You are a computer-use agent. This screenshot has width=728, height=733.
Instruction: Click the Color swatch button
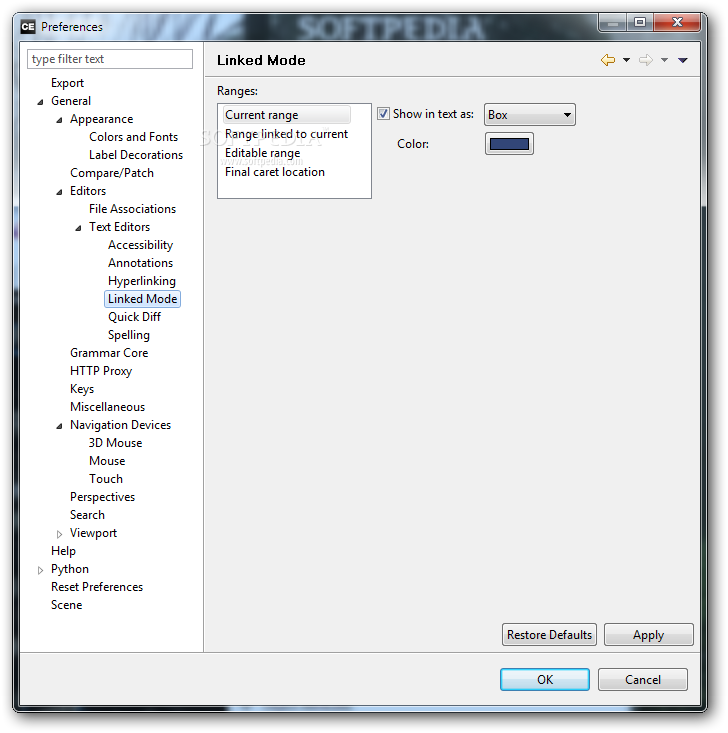tap(509, 144)
